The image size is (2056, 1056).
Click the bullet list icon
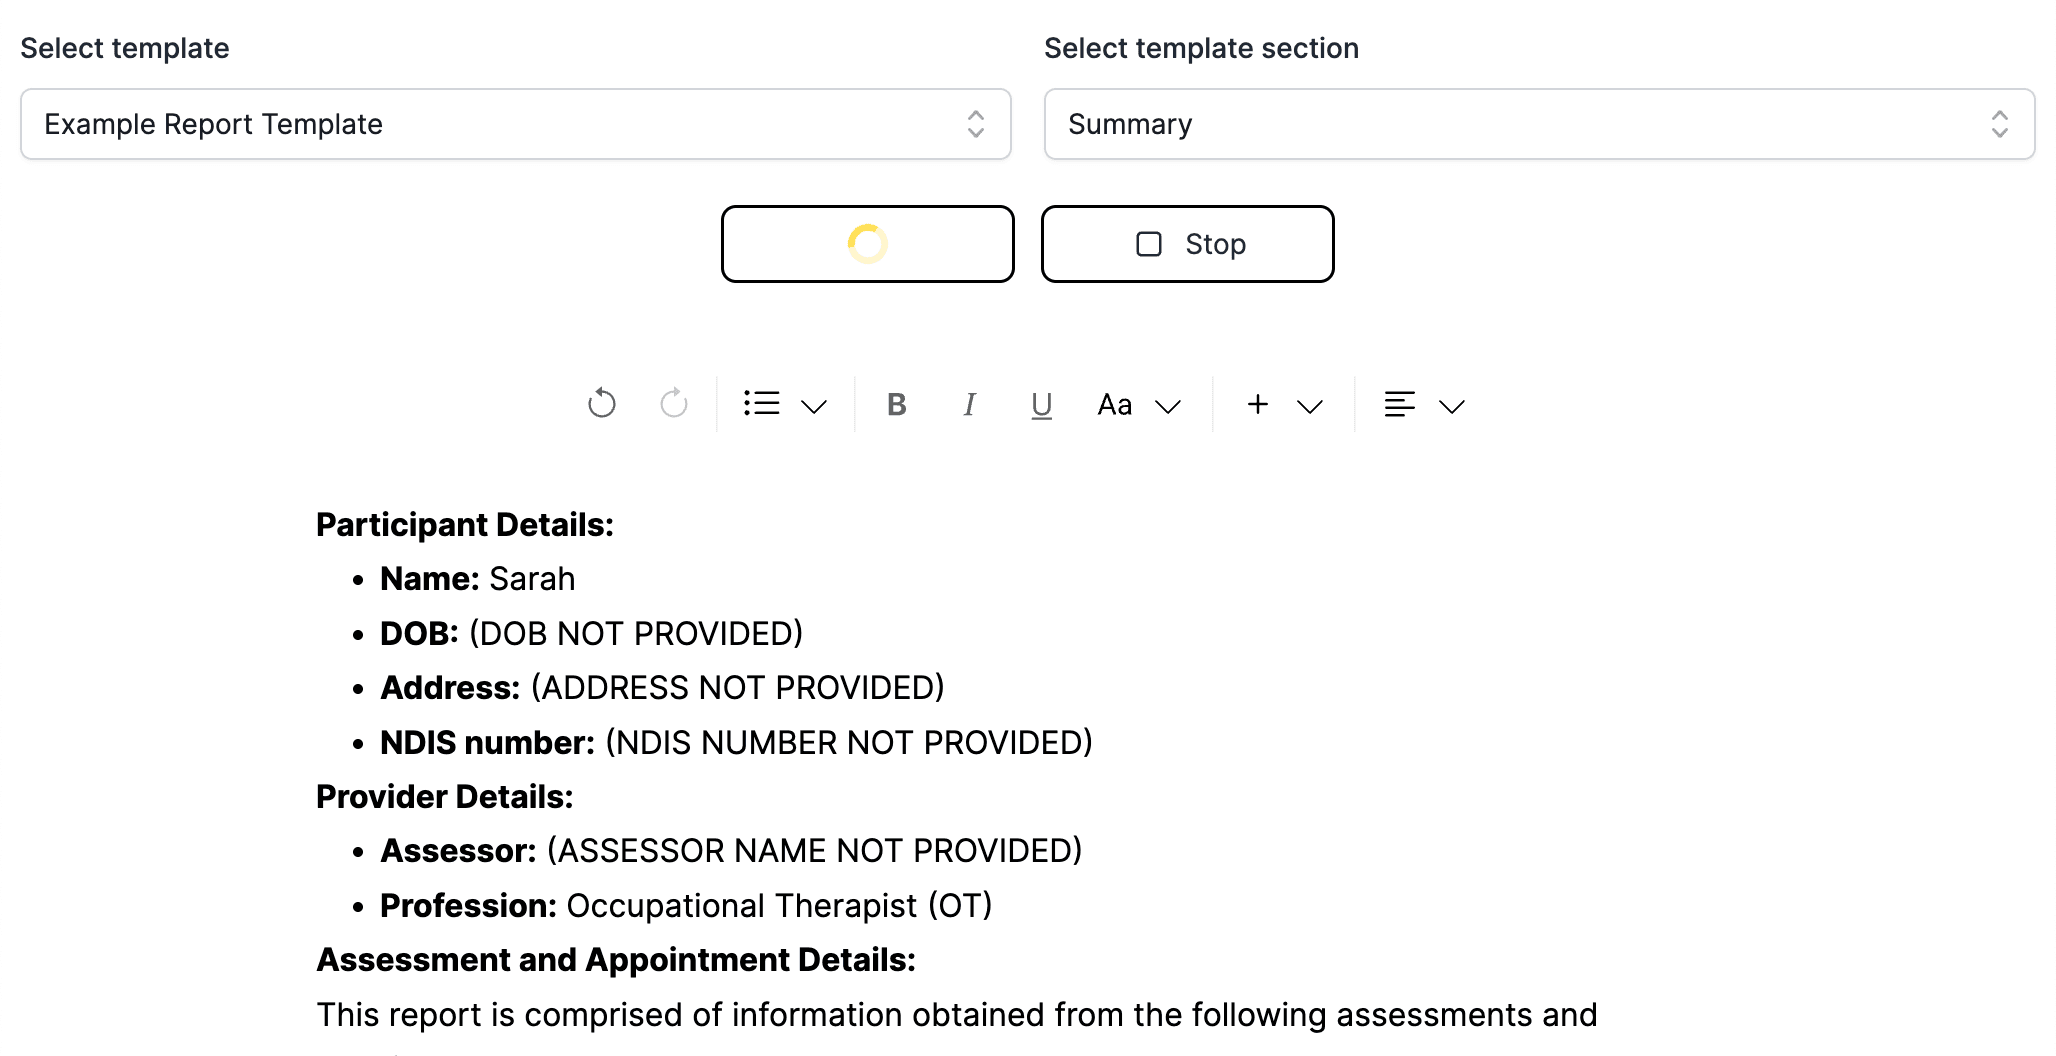pyautogui.click(x=762, y=404)
